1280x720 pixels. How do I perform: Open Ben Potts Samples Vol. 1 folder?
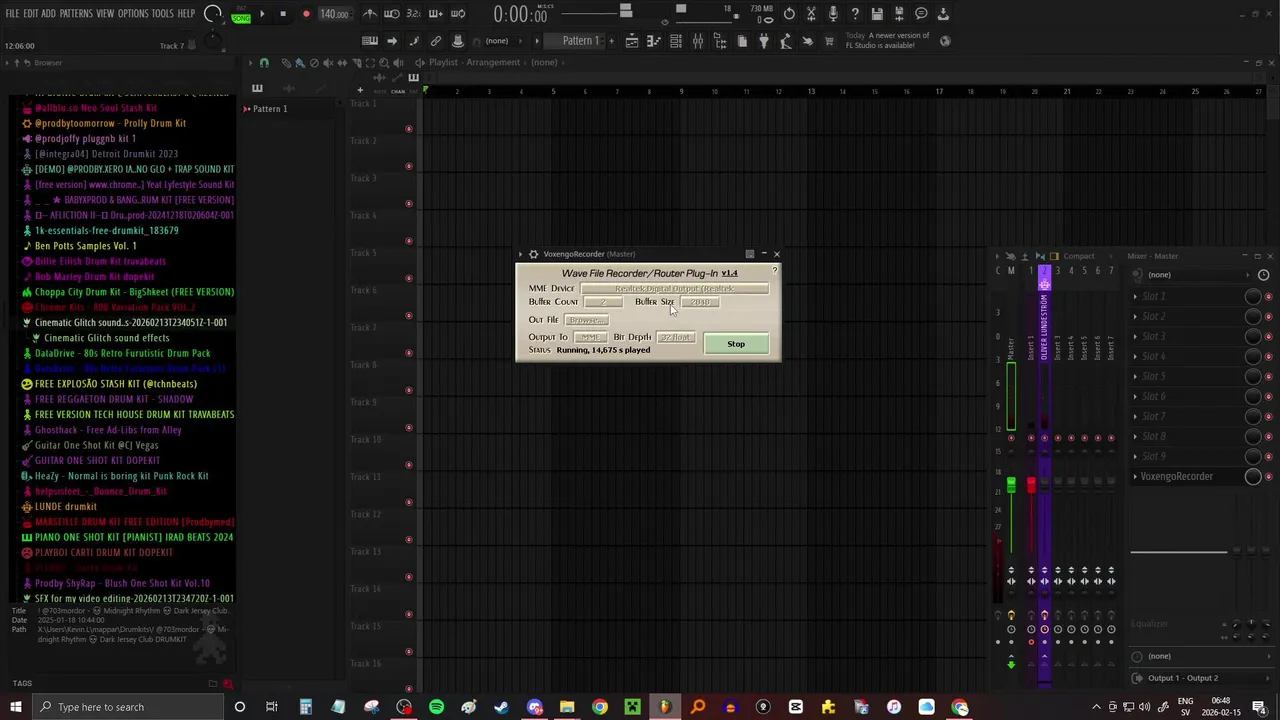point(85,246)
